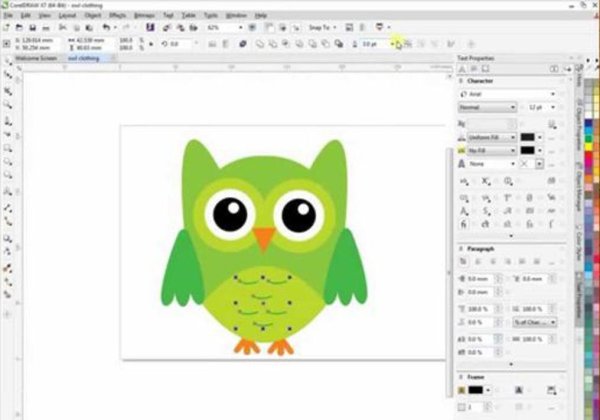This screenshot has height=420, width=600.
Task: Click the Weld shapes icon
Action: pyautogui.click(x=260, y=44)
